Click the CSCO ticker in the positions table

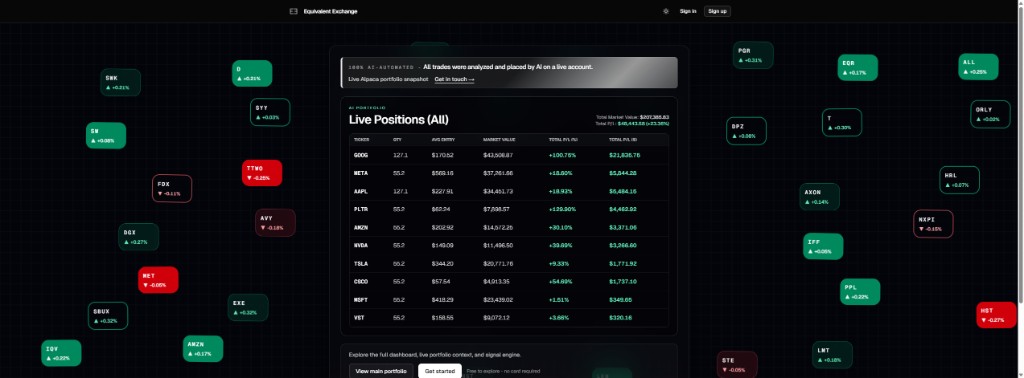[361, 281]
